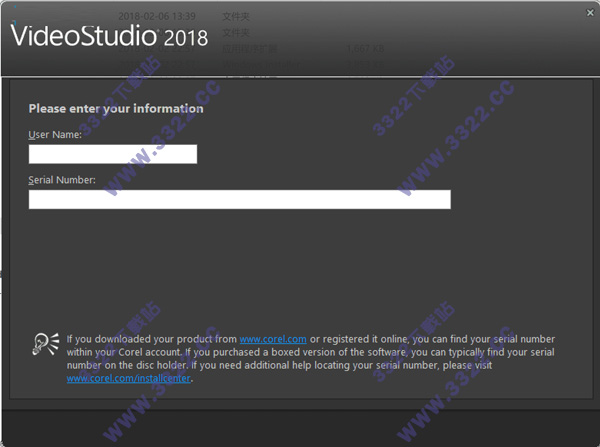The height and width of the screenshot is (447, 600).
Task: Click the lightbulb tip icon
Action: coord(44,345)
